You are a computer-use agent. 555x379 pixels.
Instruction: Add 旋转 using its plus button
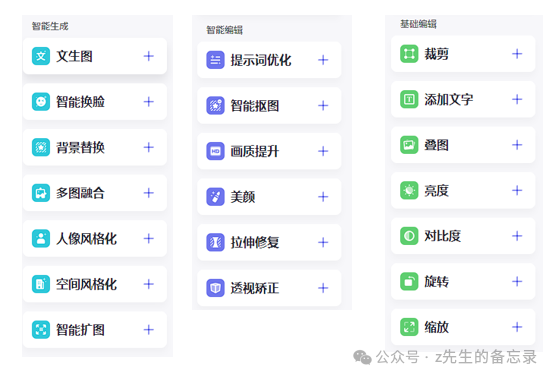(517, 282)
